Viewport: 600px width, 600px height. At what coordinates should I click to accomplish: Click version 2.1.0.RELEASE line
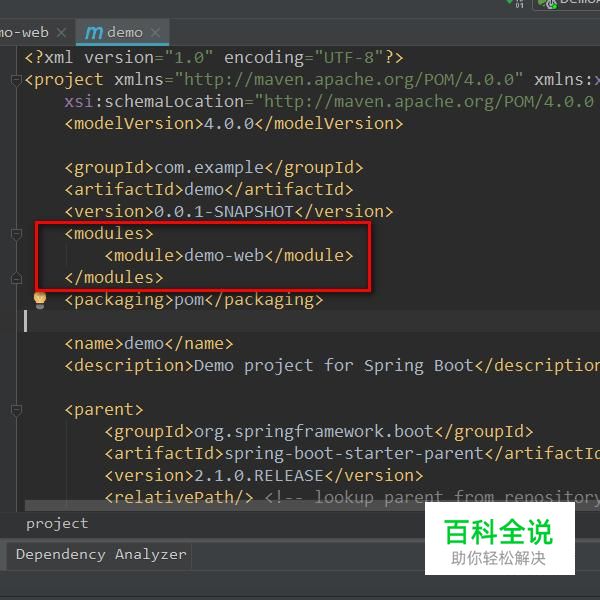(x=264, y=476)
